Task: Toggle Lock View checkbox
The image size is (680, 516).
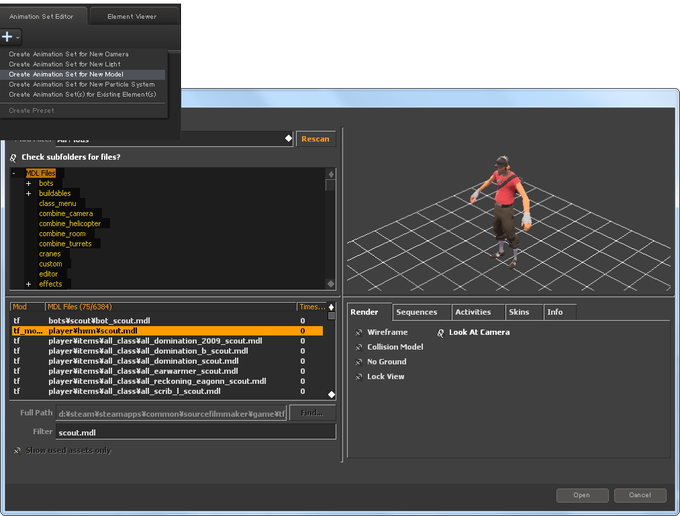Action: pyautogui.click(x=359, y=377)
